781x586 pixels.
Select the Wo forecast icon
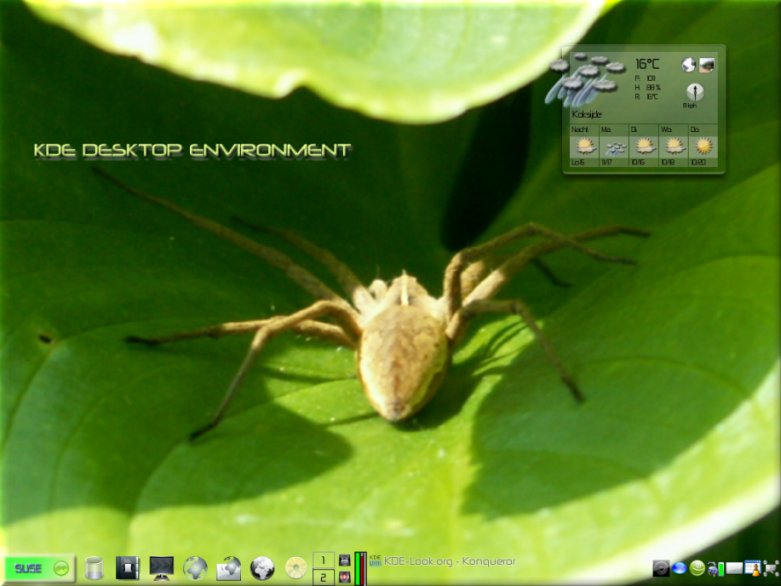674,146
